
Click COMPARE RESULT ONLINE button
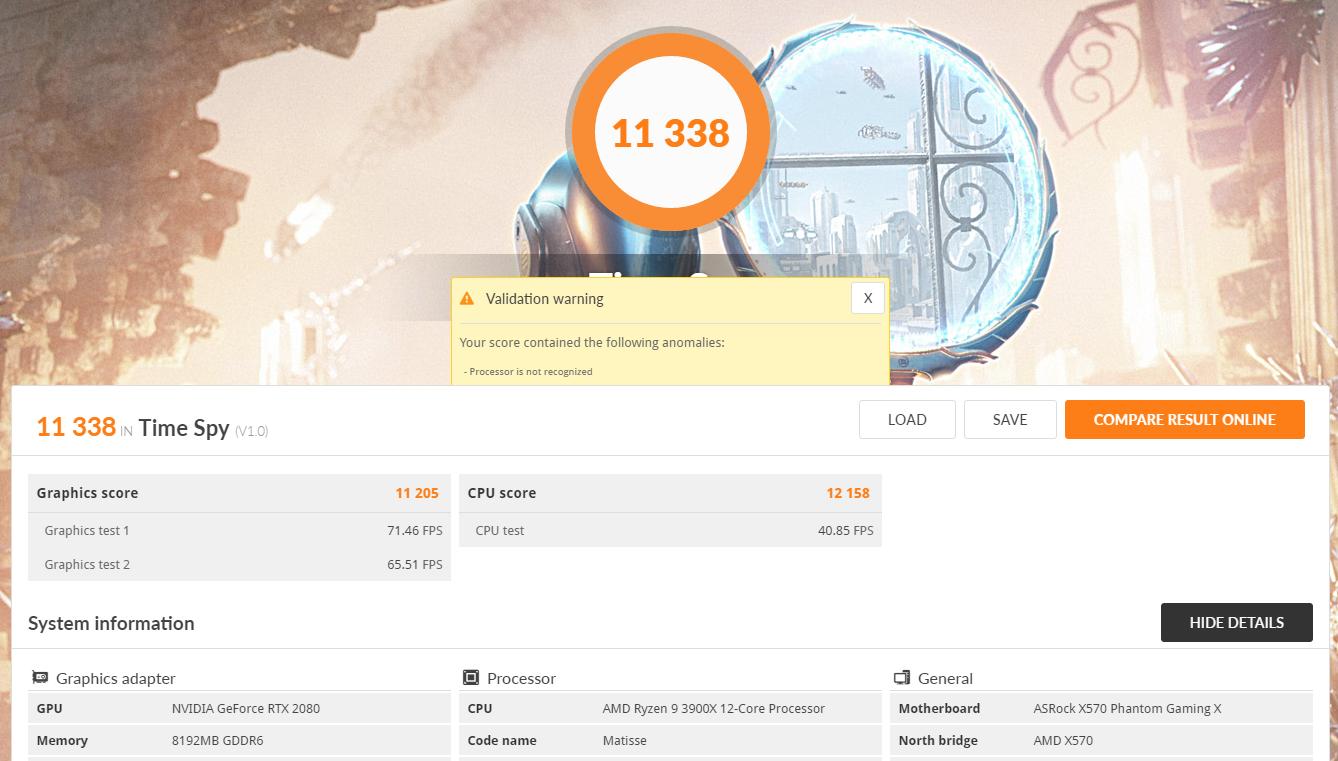tap(1185, 420)
